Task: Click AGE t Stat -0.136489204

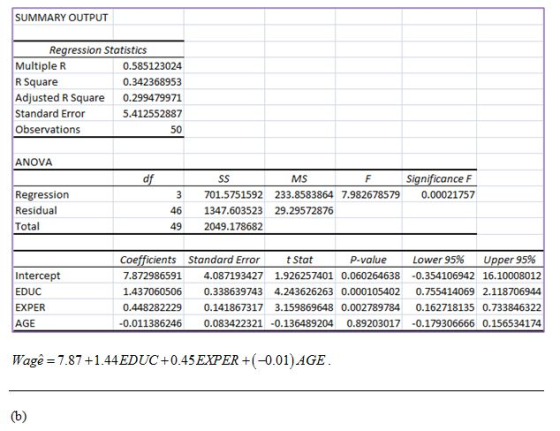Action: coord(302,323)
